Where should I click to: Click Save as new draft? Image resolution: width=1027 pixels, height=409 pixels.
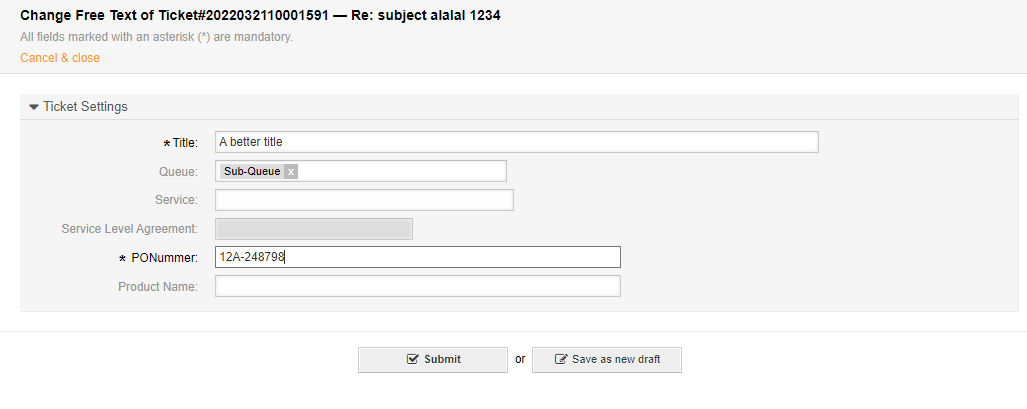[x=607, y=359]
